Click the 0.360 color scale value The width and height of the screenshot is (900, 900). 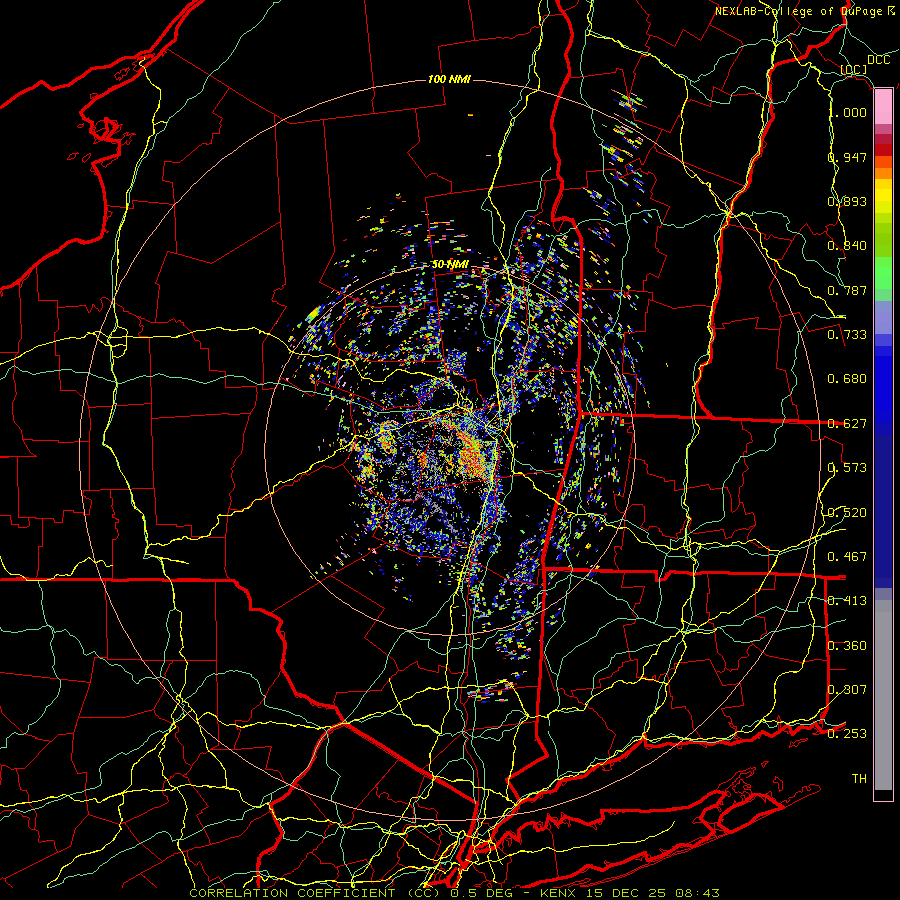pos(847,646)
